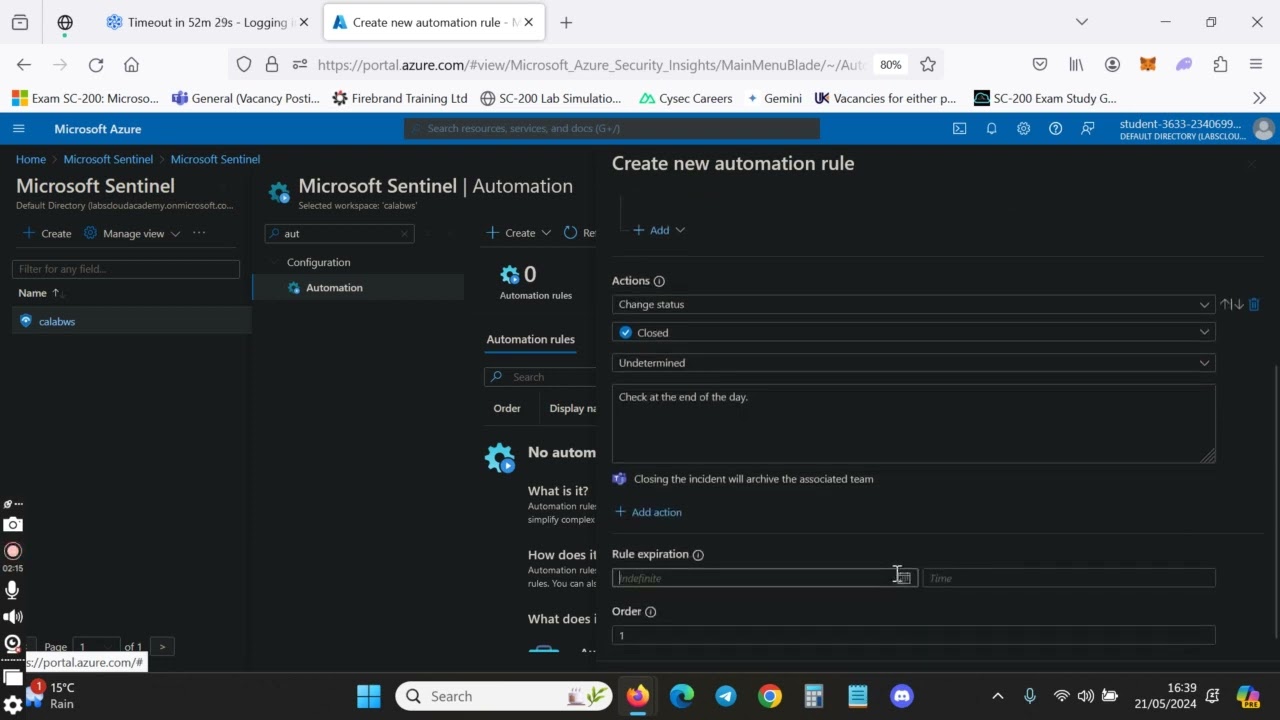Toggle the recorder speaker audio icon

click(13, 617)
